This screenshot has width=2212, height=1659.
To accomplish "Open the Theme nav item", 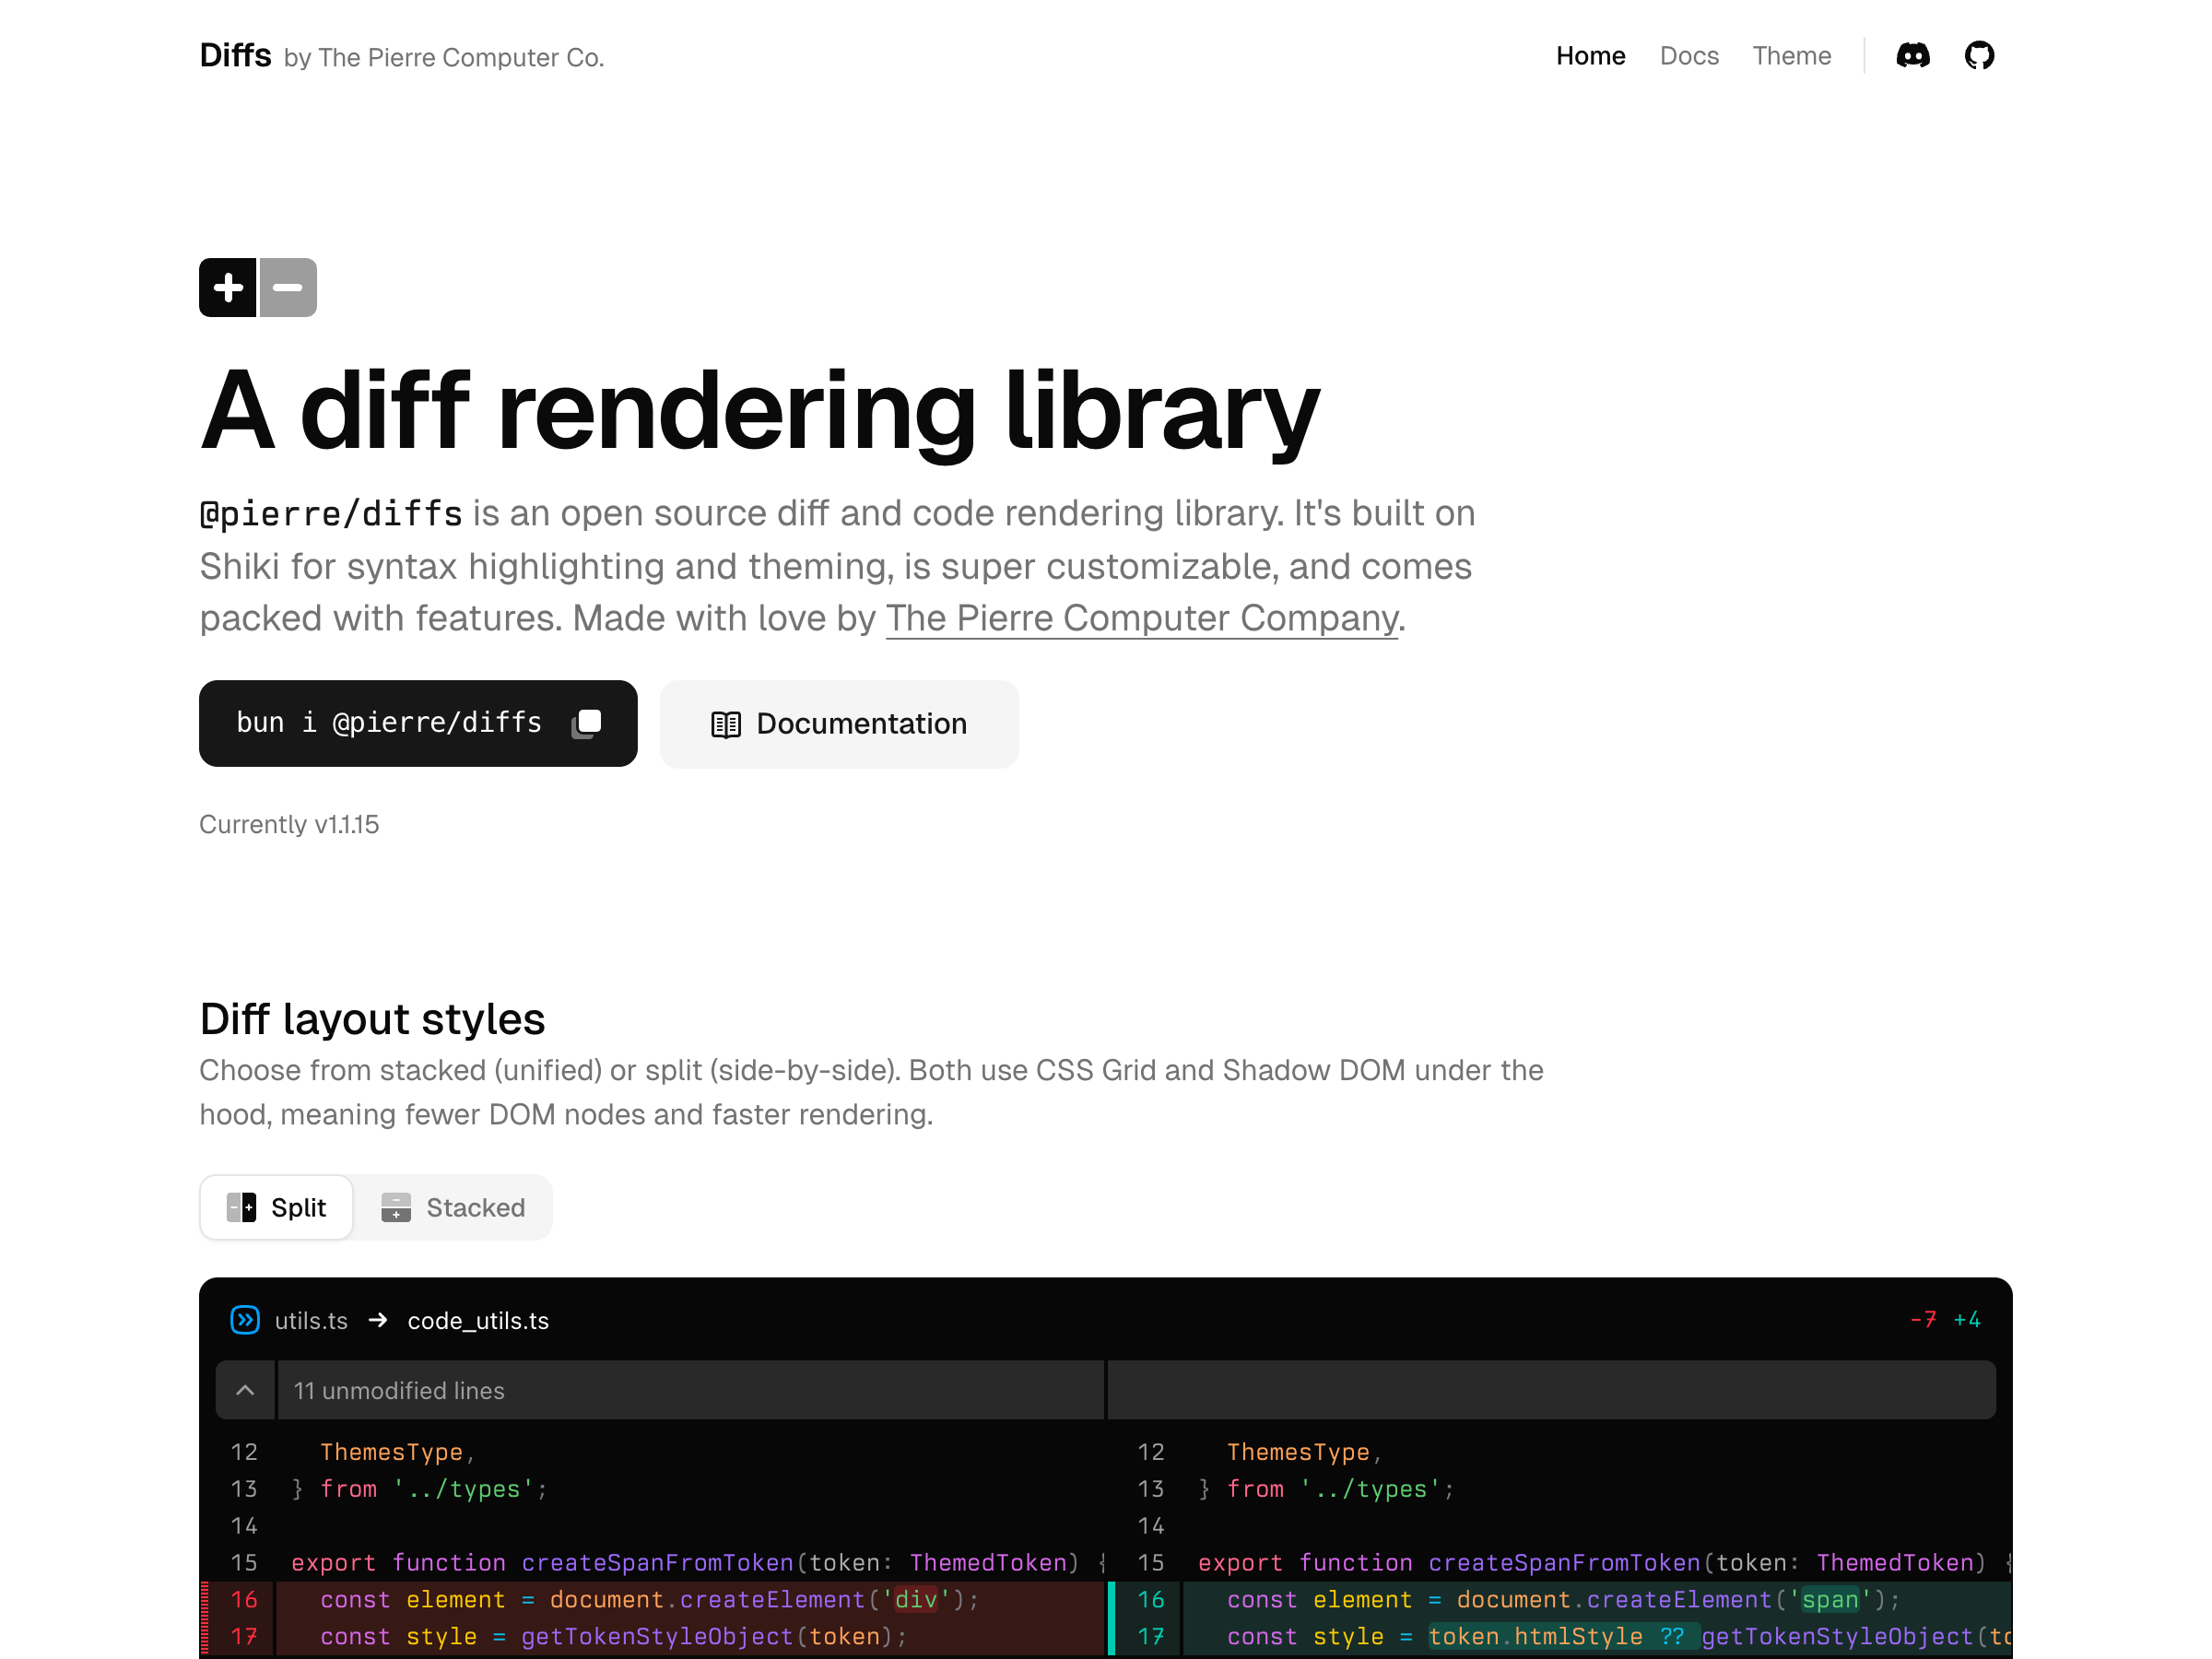I will pos(1791,56).
